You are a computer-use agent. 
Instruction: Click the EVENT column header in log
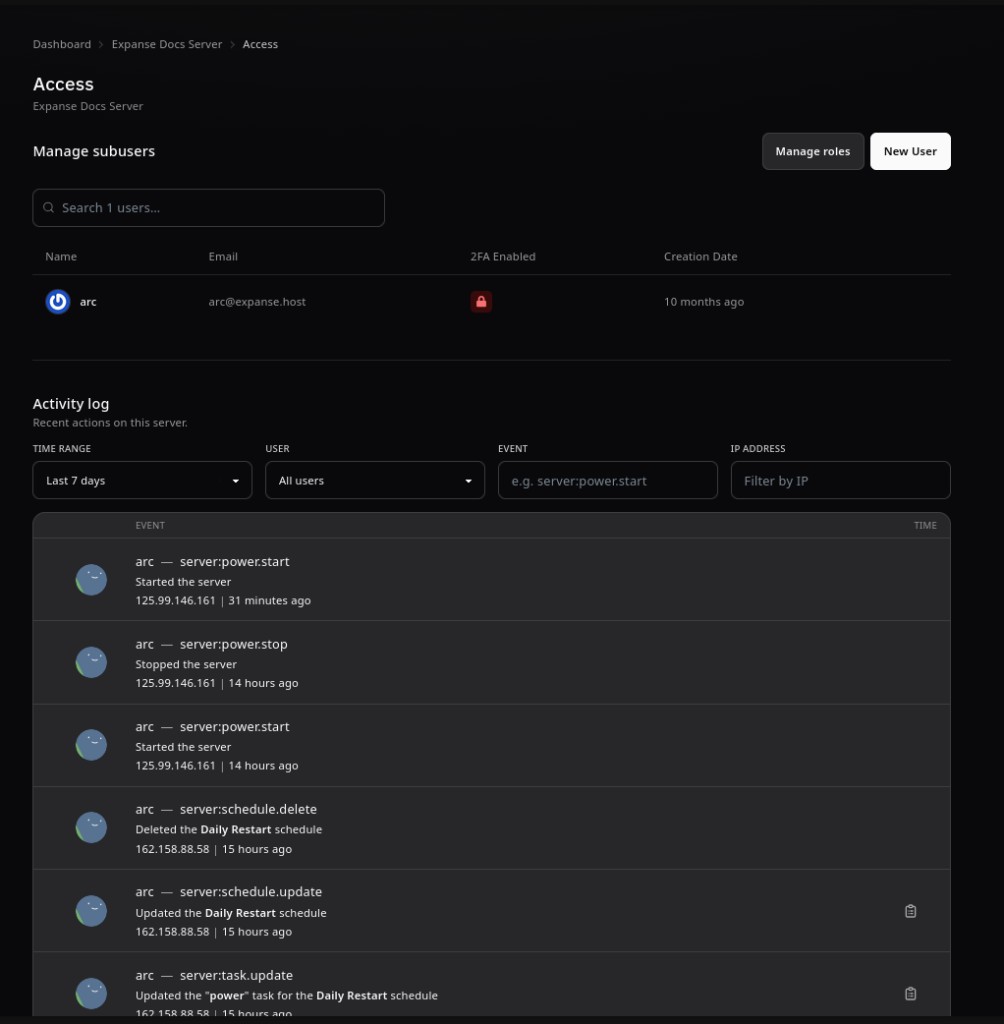click(150, 525)
